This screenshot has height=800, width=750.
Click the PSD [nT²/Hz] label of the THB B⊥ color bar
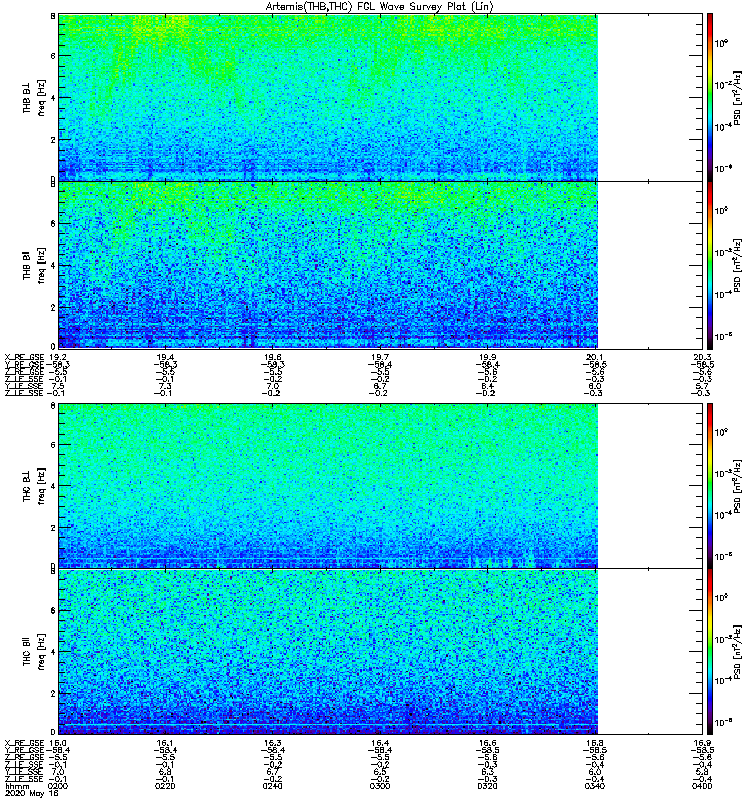pos(737,97)
